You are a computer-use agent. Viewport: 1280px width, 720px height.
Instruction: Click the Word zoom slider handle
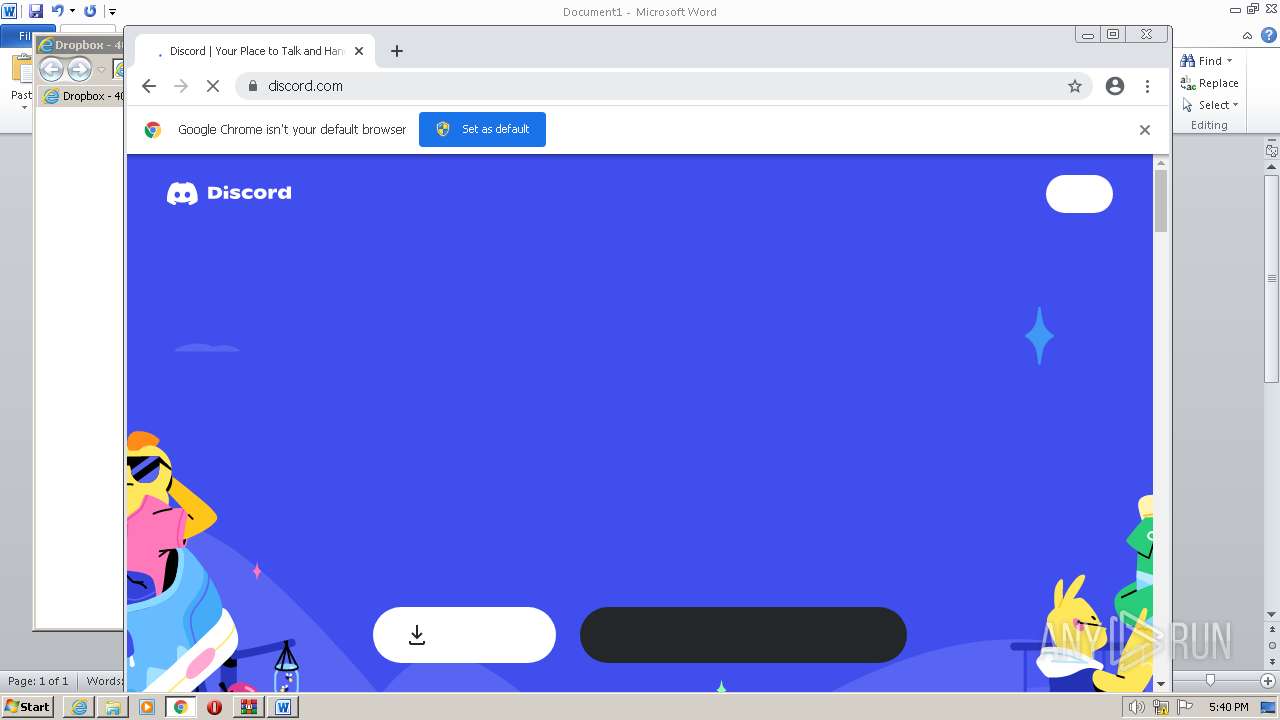pyautogui.click(x=1210, y=681)
